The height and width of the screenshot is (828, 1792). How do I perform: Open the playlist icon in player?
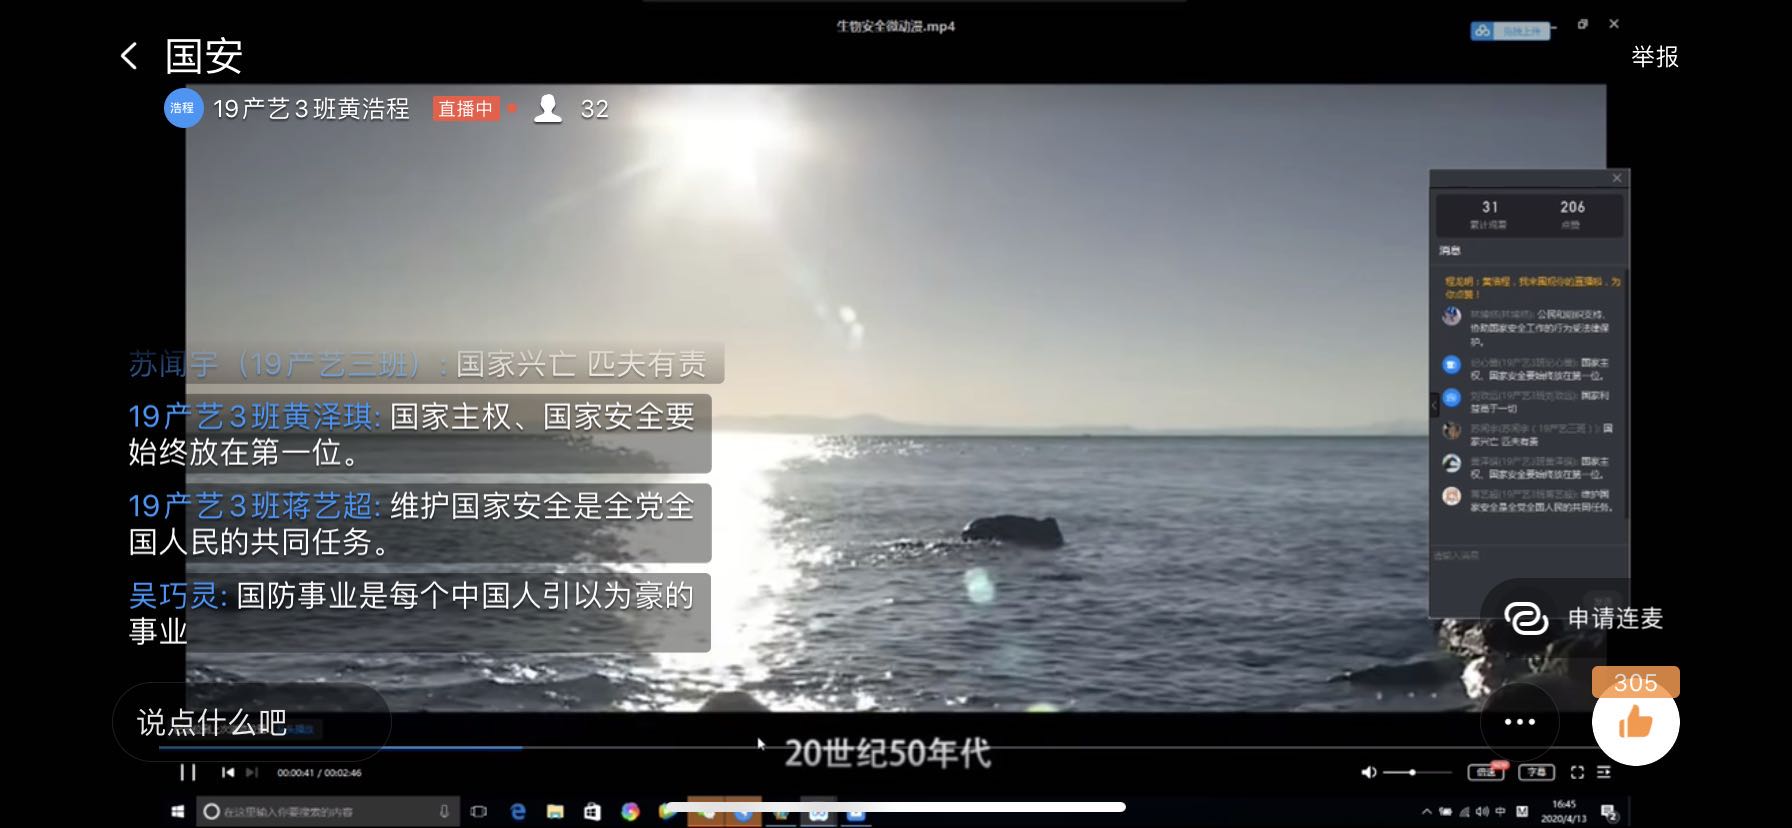(1604, 772)
